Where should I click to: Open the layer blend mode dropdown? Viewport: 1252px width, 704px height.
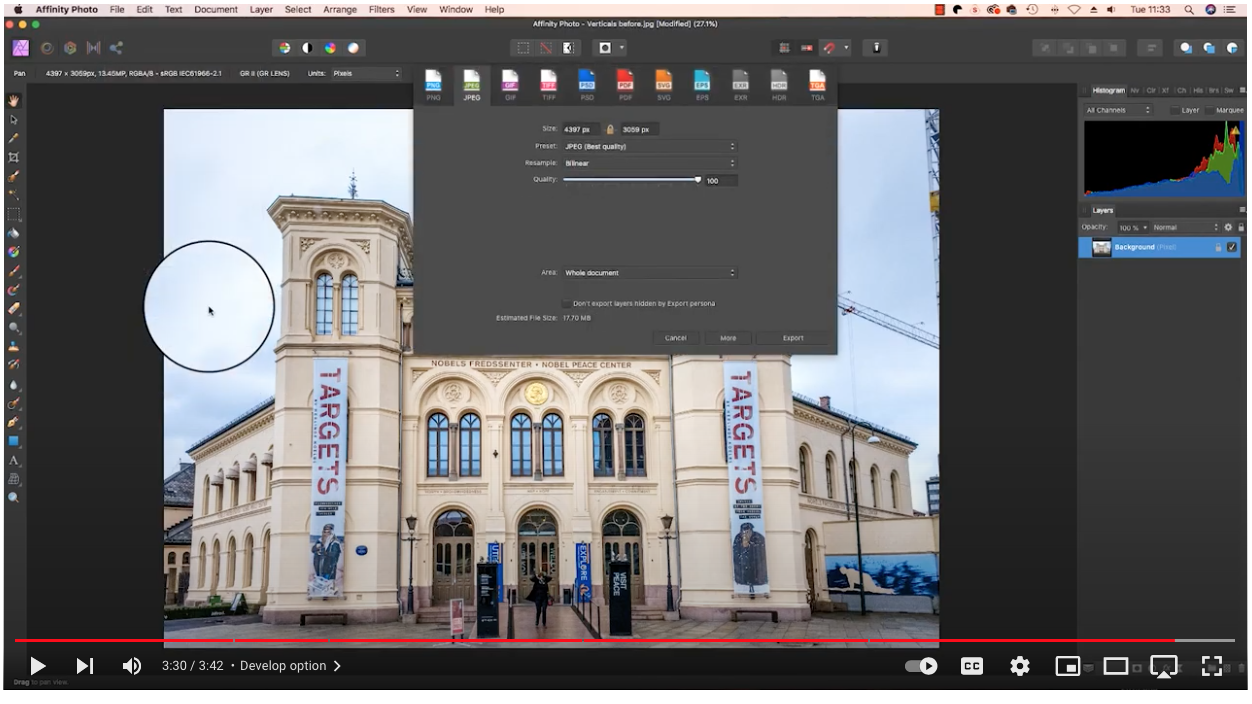click(1186, 228)
